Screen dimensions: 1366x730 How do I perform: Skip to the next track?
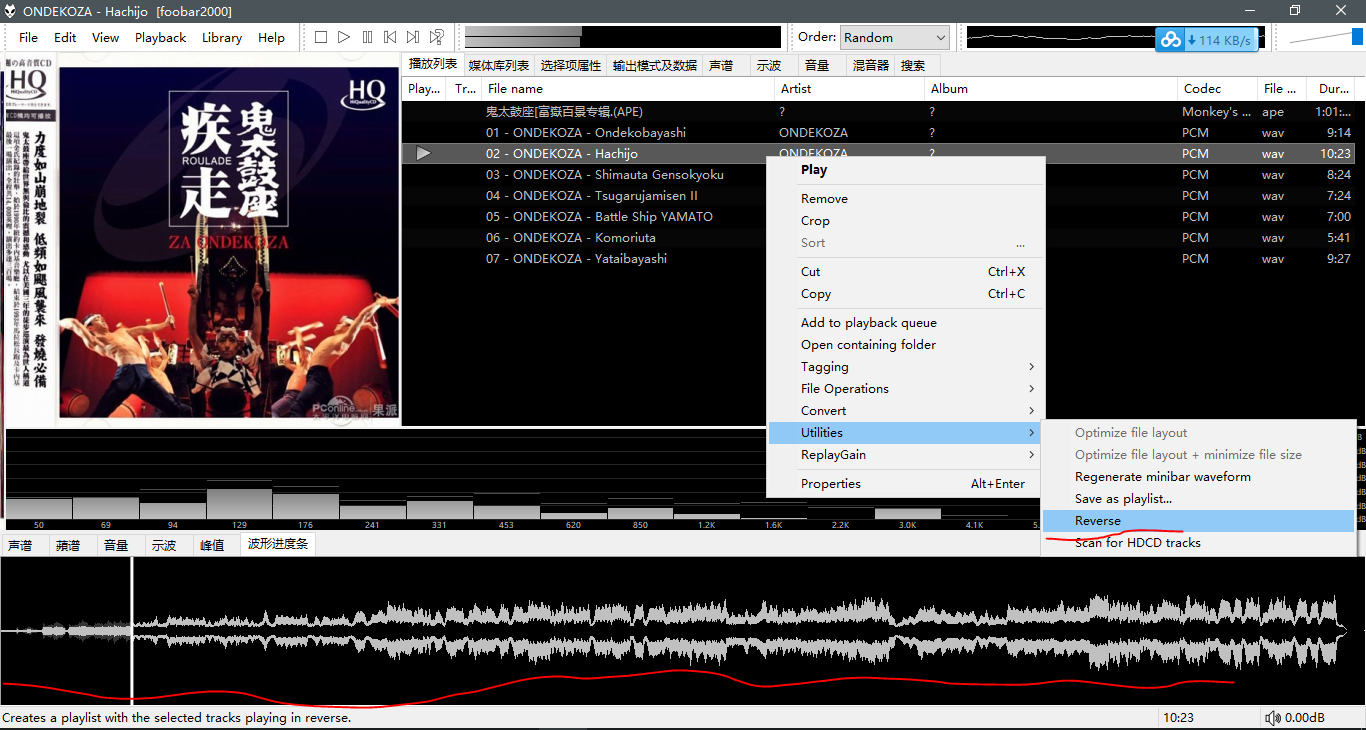pos(413,37)
